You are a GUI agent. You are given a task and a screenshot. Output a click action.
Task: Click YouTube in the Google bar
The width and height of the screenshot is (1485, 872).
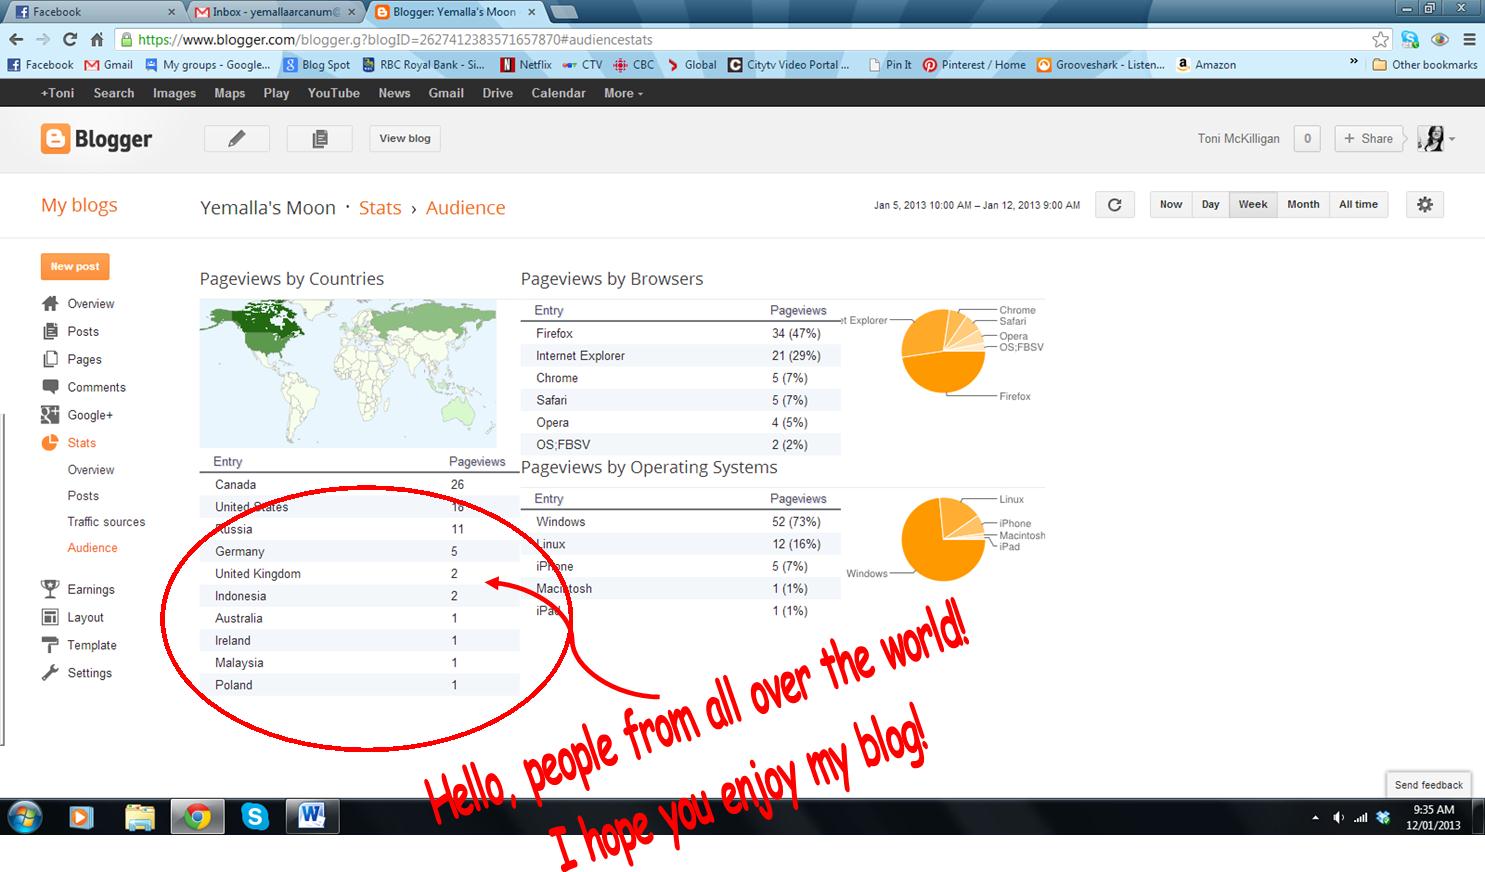(x=333, y=93)
